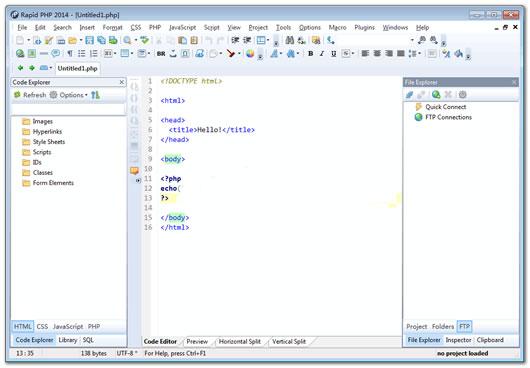This screenshot has height=368, width=530.
Task: Switch to the Preview tab
Action: click(197, 342)
